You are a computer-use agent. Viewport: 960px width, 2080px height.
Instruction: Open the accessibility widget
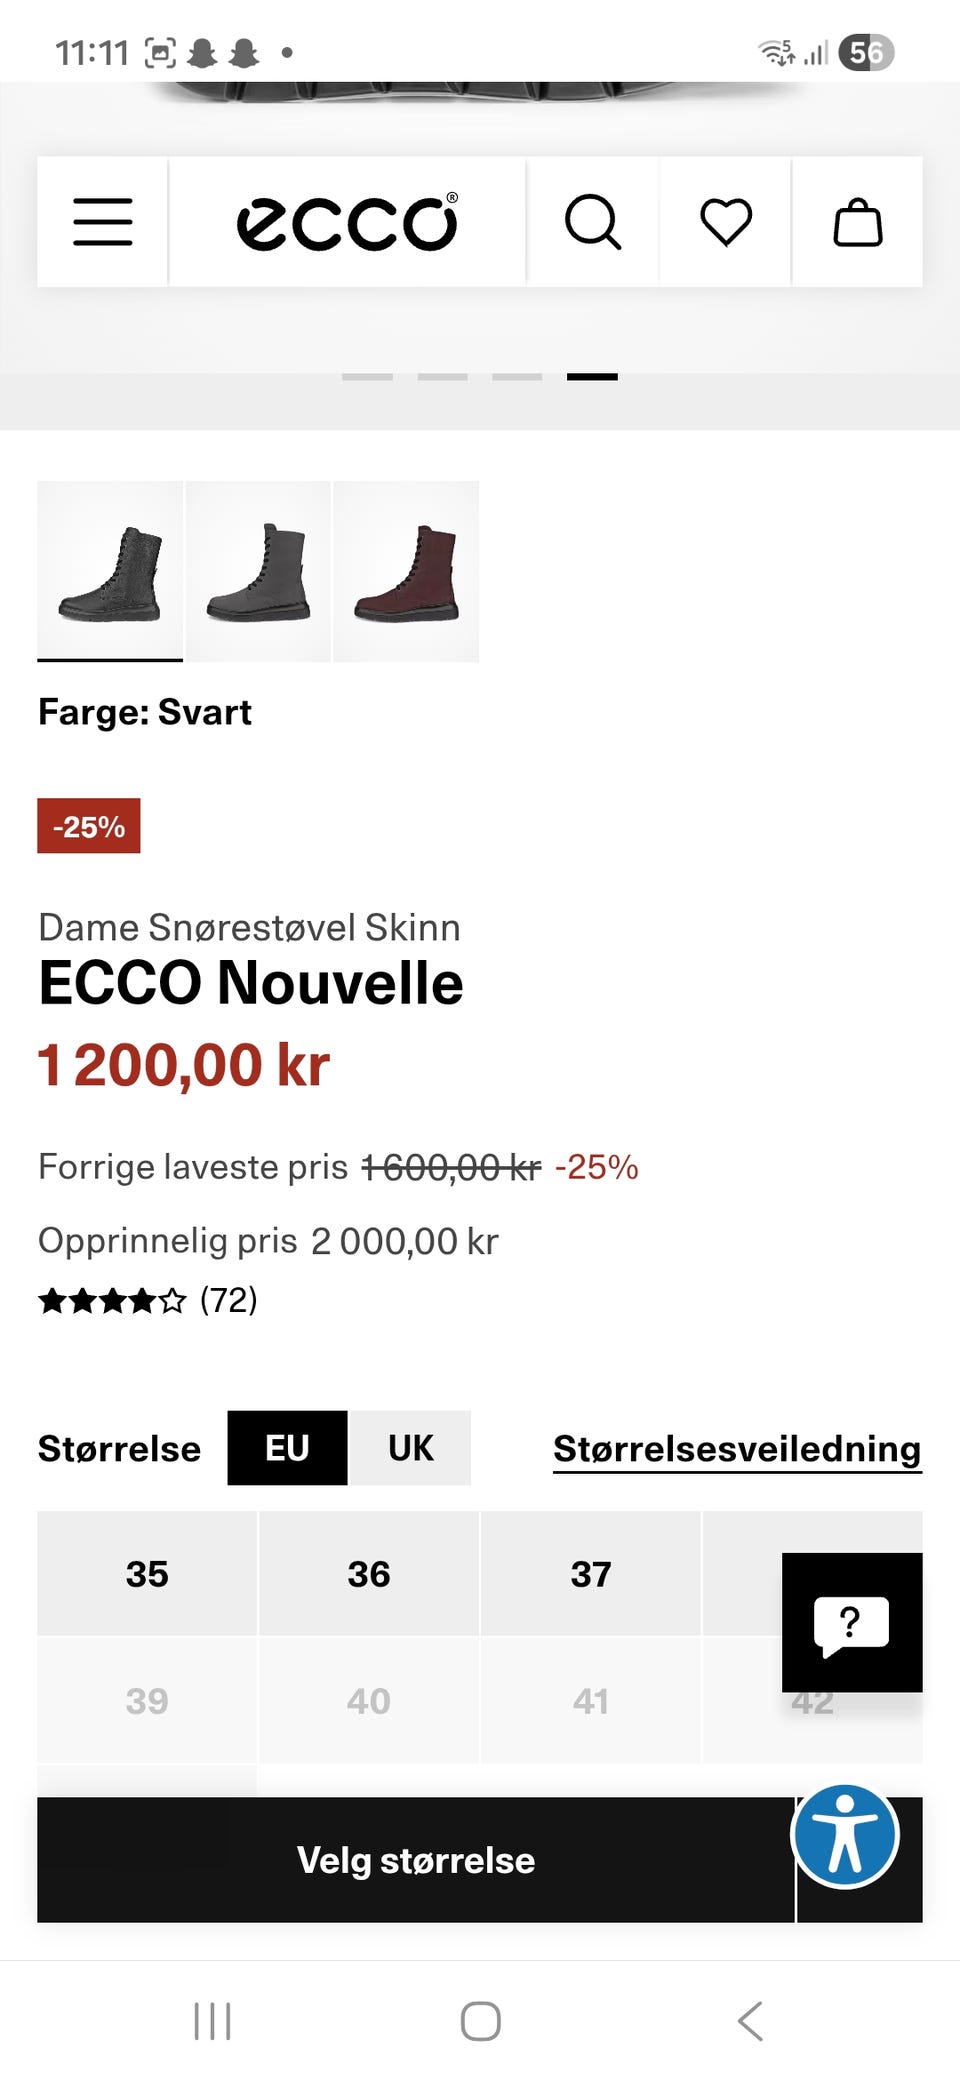(845, 1836)
